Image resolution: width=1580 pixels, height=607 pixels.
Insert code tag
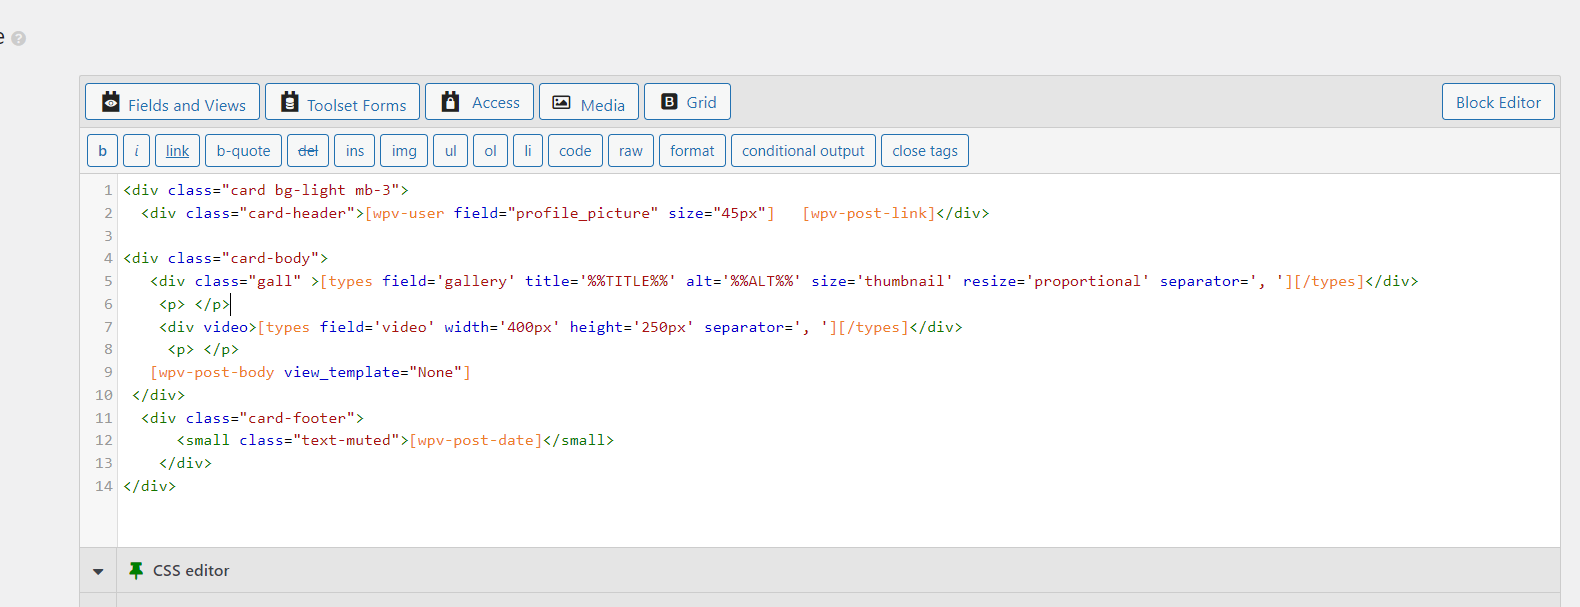(x=575, y=151)
